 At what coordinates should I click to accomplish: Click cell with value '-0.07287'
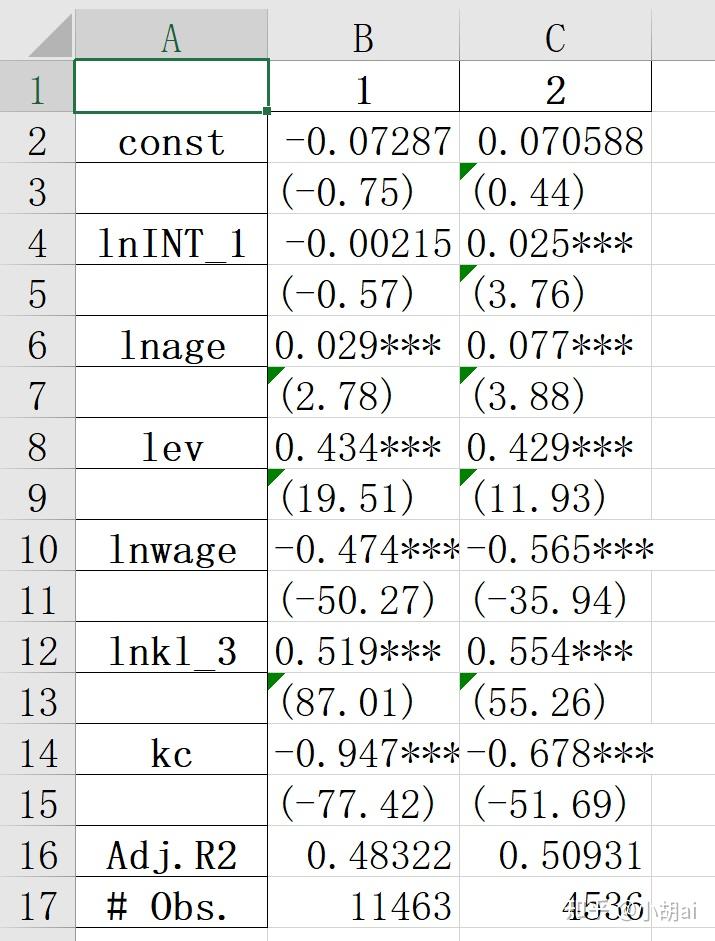[x=364, y=137]
